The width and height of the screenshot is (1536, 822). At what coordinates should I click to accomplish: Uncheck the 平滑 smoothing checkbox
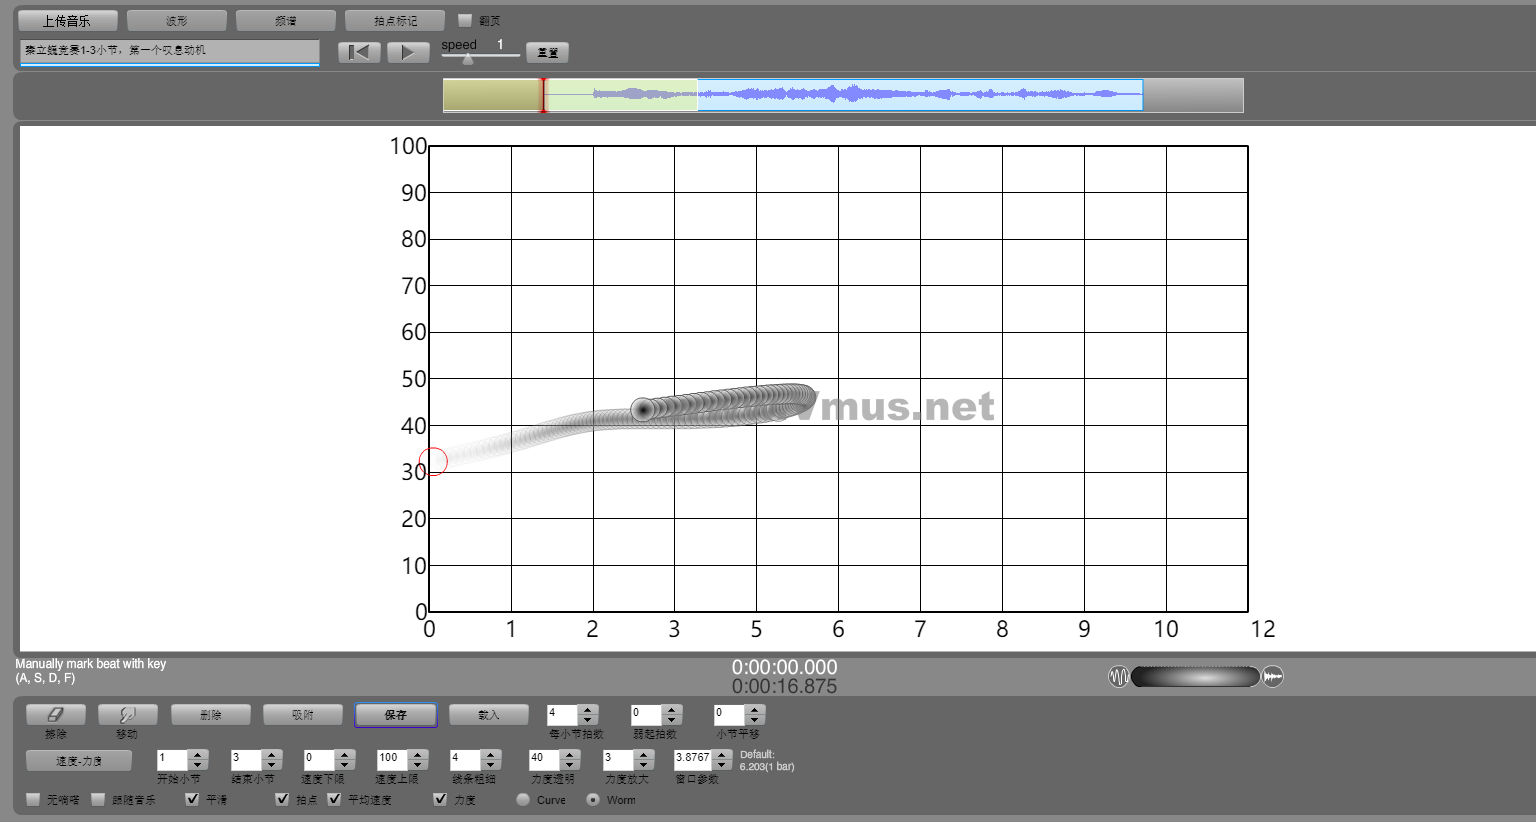(193, 799)
